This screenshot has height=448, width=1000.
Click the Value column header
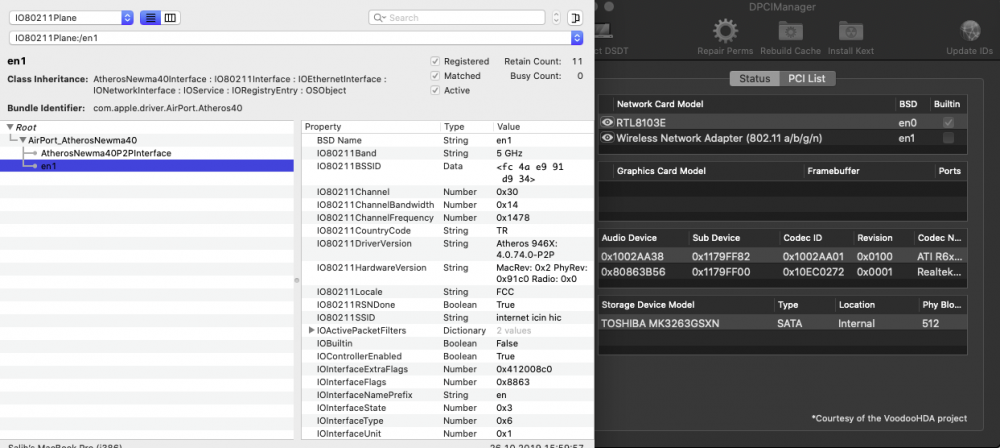click(x=543, y=127)
